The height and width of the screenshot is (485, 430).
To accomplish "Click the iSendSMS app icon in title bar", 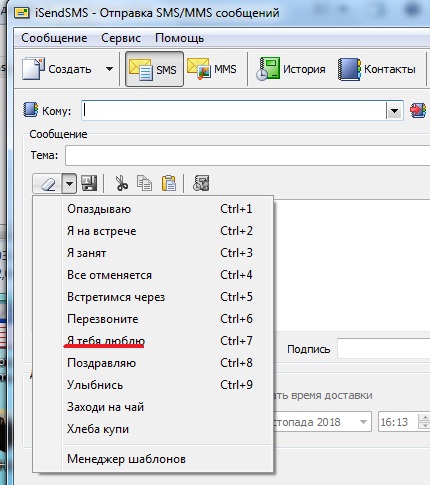I will point(22,13).
